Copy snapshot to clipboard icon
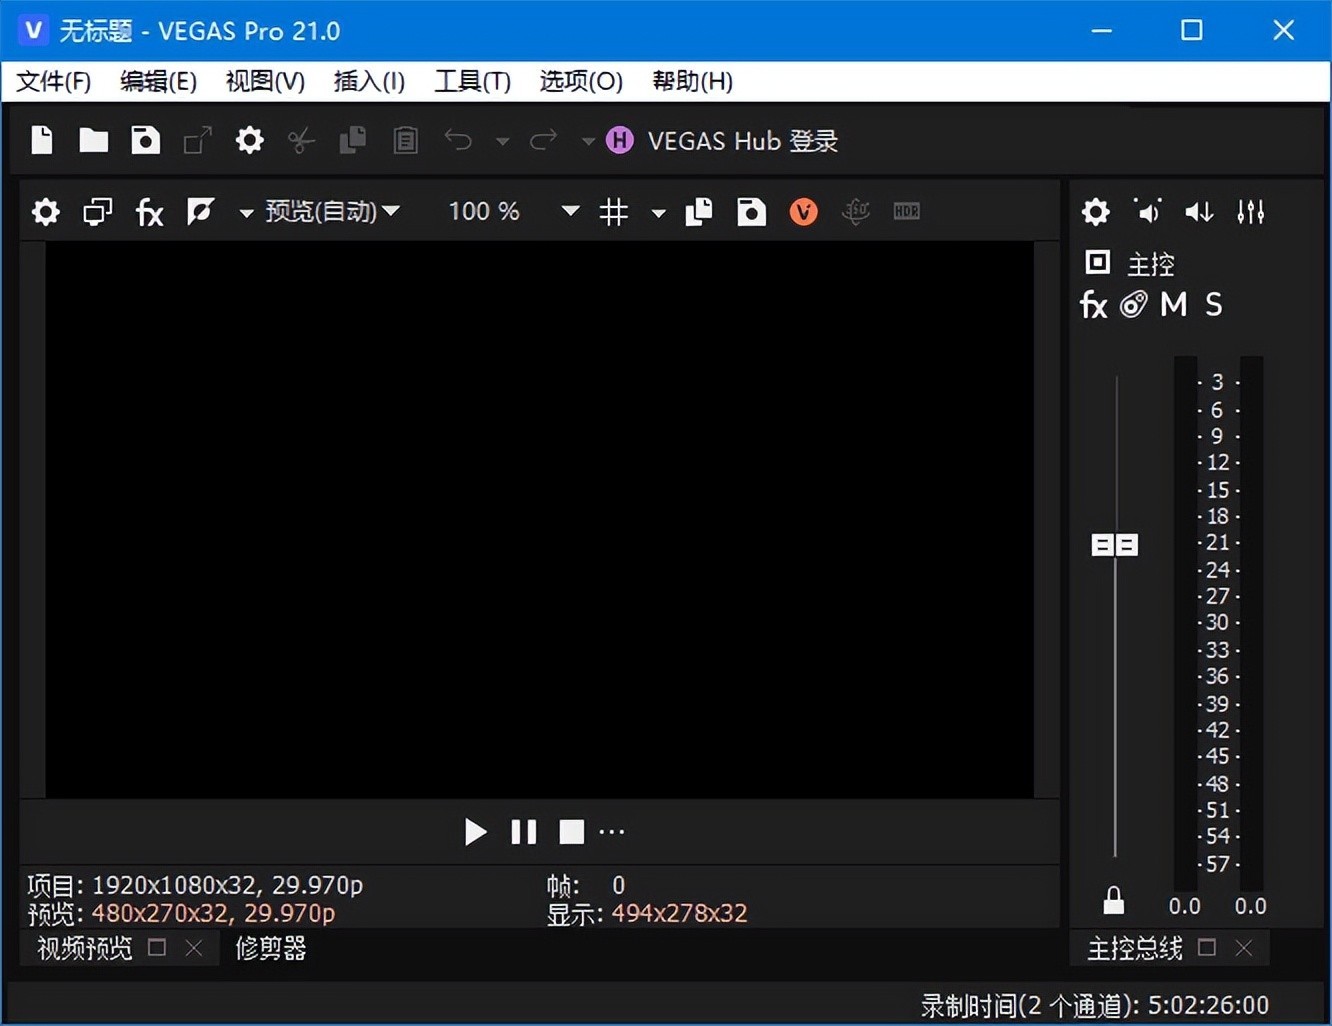The width and height of the screenshot is (1332, 1026). 699,212
